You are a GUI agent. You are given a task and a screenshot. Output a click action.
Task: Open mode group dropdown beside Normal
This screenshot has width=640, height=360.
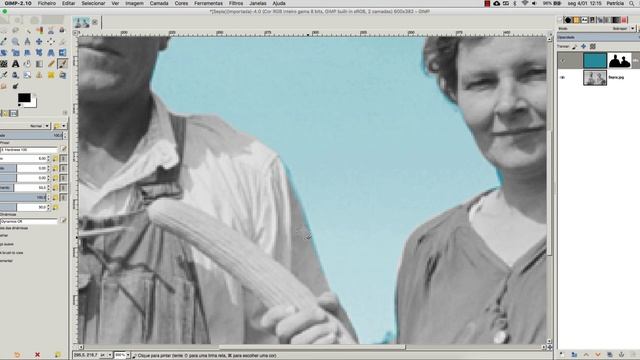(x=60, y=126)
